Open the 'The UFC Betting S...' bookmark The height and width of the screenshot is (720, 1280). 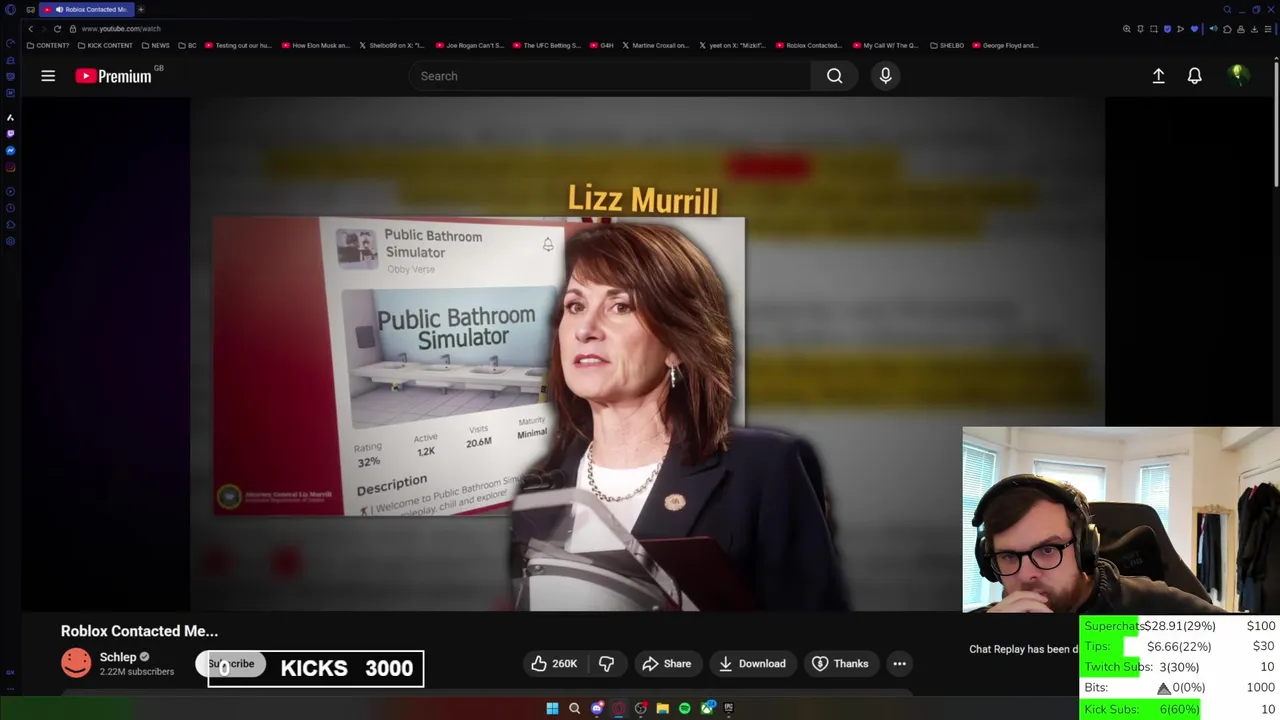547,45
